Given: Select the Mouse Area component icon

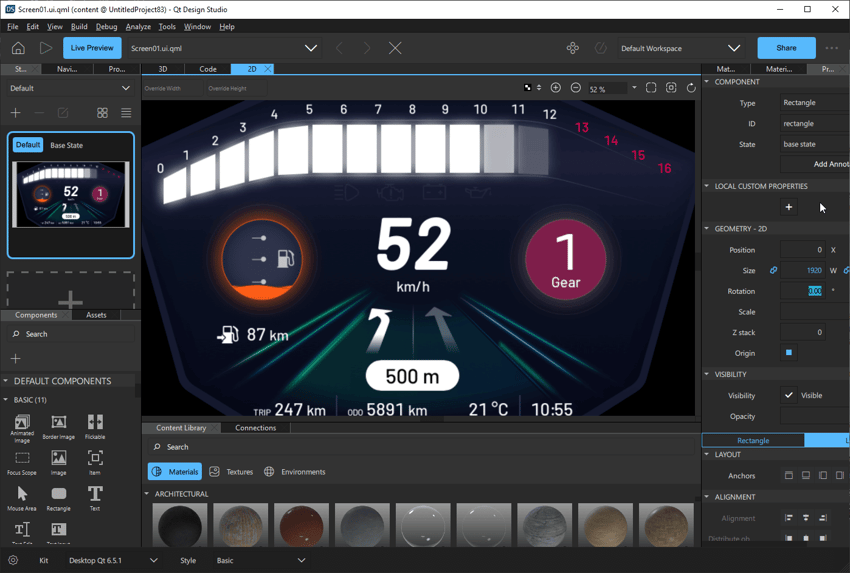Looking at the screenshot, I should click(22, 494).
